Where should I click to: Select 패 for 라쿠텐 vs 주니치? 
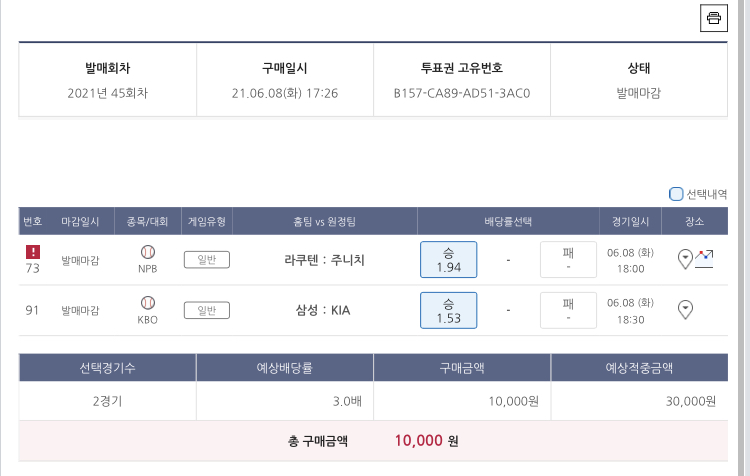click(568, 260)
